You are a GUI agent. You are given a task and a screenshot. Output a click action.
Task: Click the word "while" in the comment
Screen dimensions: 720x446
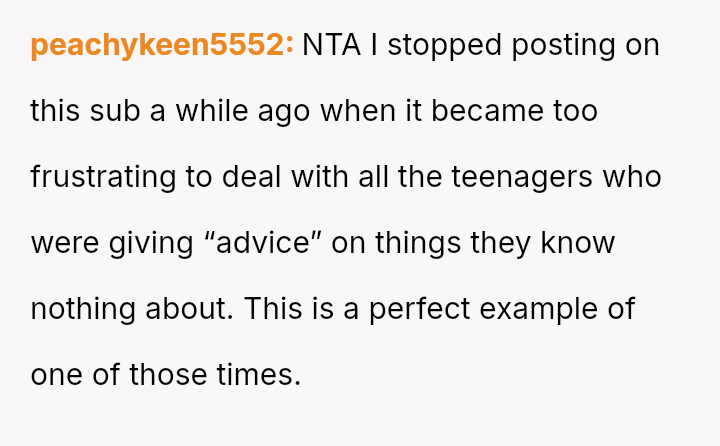pos(212,111)
